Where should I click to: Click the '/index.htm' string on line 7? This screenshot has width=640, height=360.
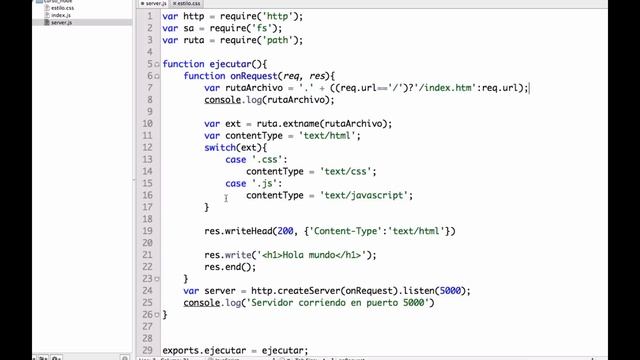click(x=445, y=88)
